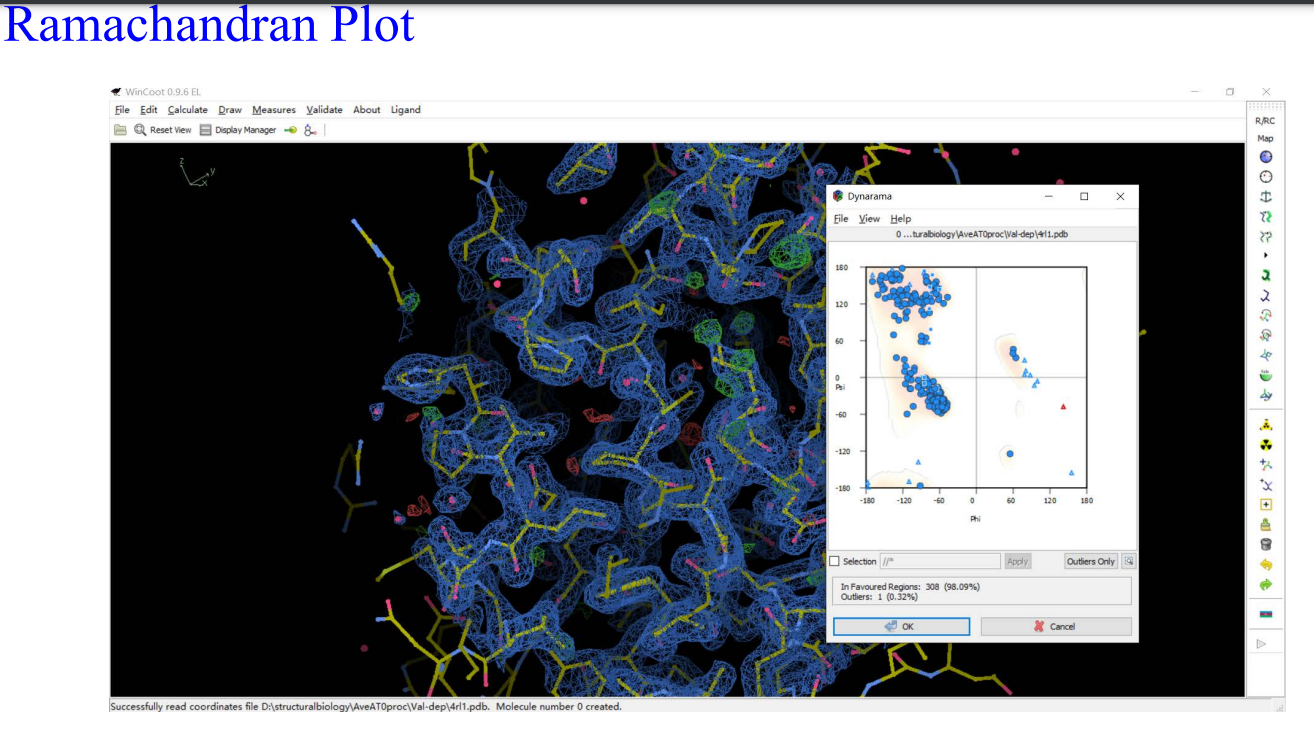Viewport: 1314px width, 731px height.
Task: Click the Fix Atoms anchor icon
Action: click(1266, 196)
